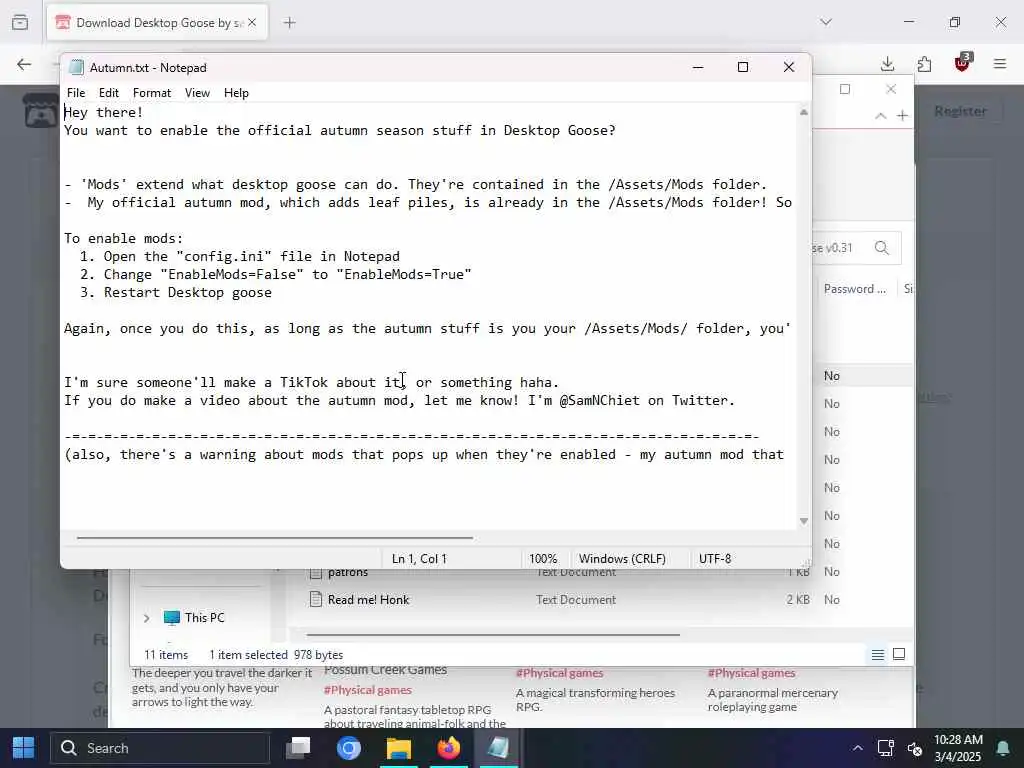Collapse the Explorer ribbon with the chevron

point(880,116)
